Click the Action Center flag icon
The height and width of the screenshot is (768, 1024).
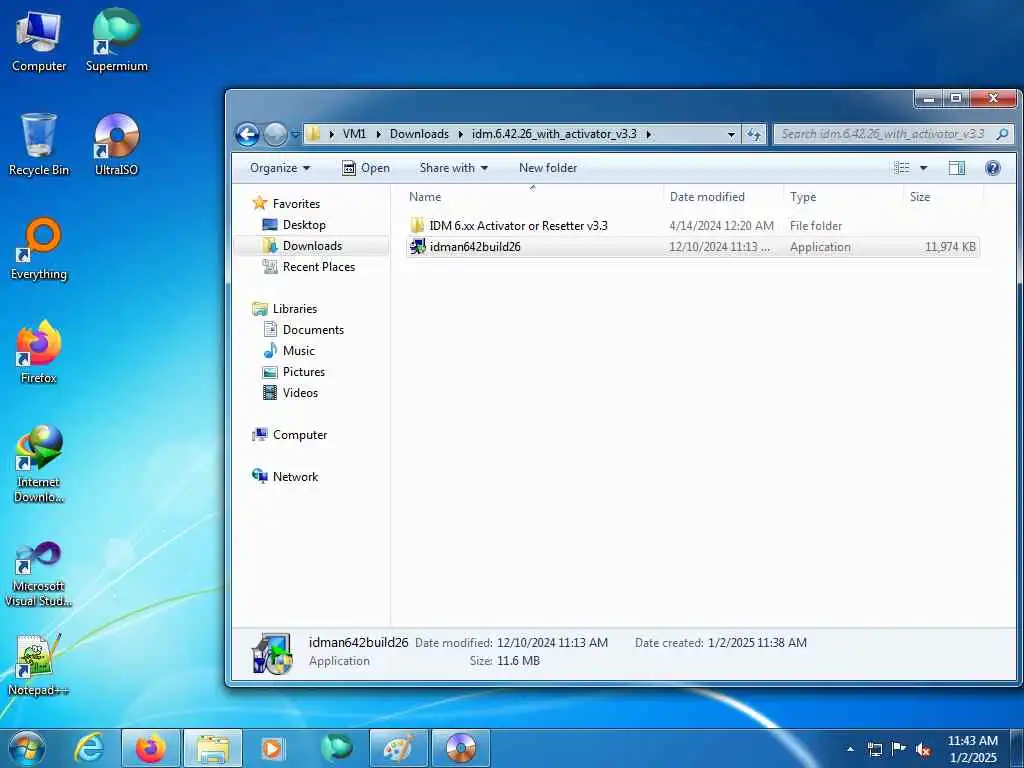pos(899,749)
